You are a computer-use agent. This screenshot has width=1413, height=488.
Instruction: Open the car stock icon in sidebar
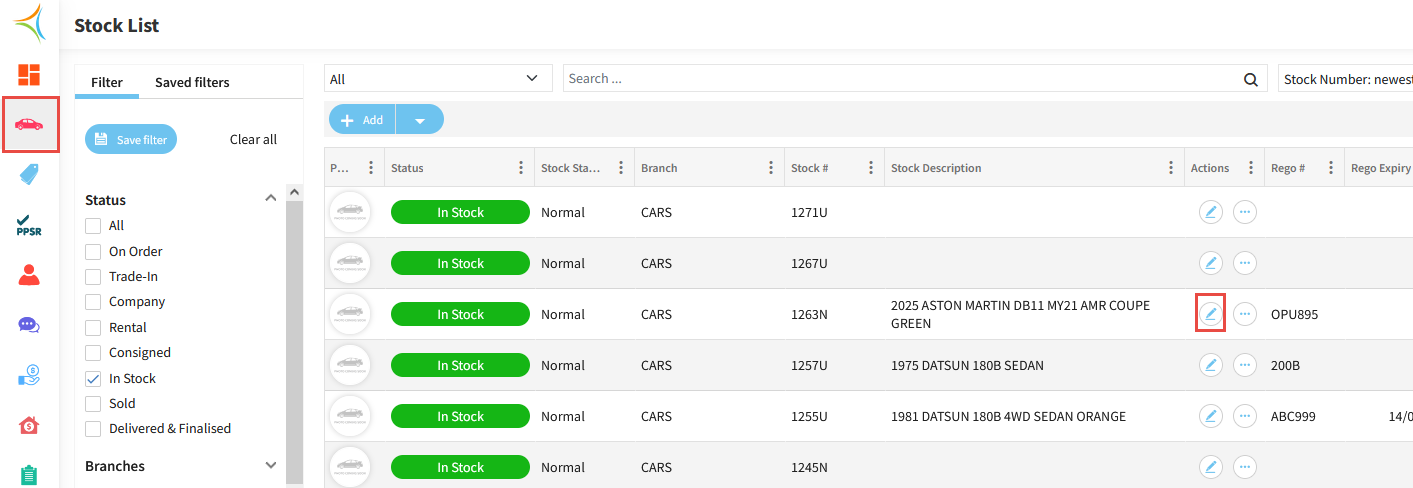tap(30, 125)
